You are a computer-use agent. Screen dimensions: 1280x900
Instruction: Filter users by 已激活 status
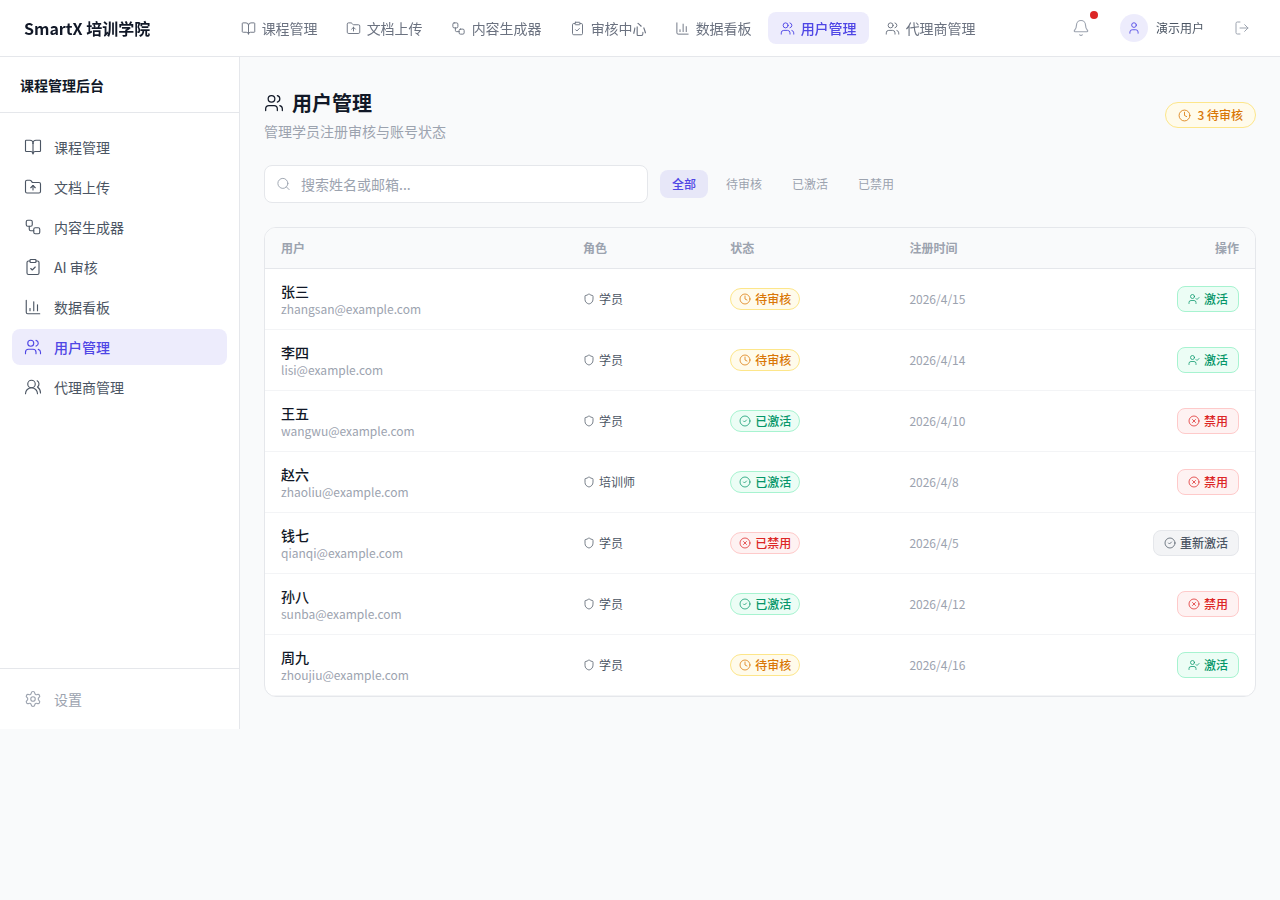(809, 184)
